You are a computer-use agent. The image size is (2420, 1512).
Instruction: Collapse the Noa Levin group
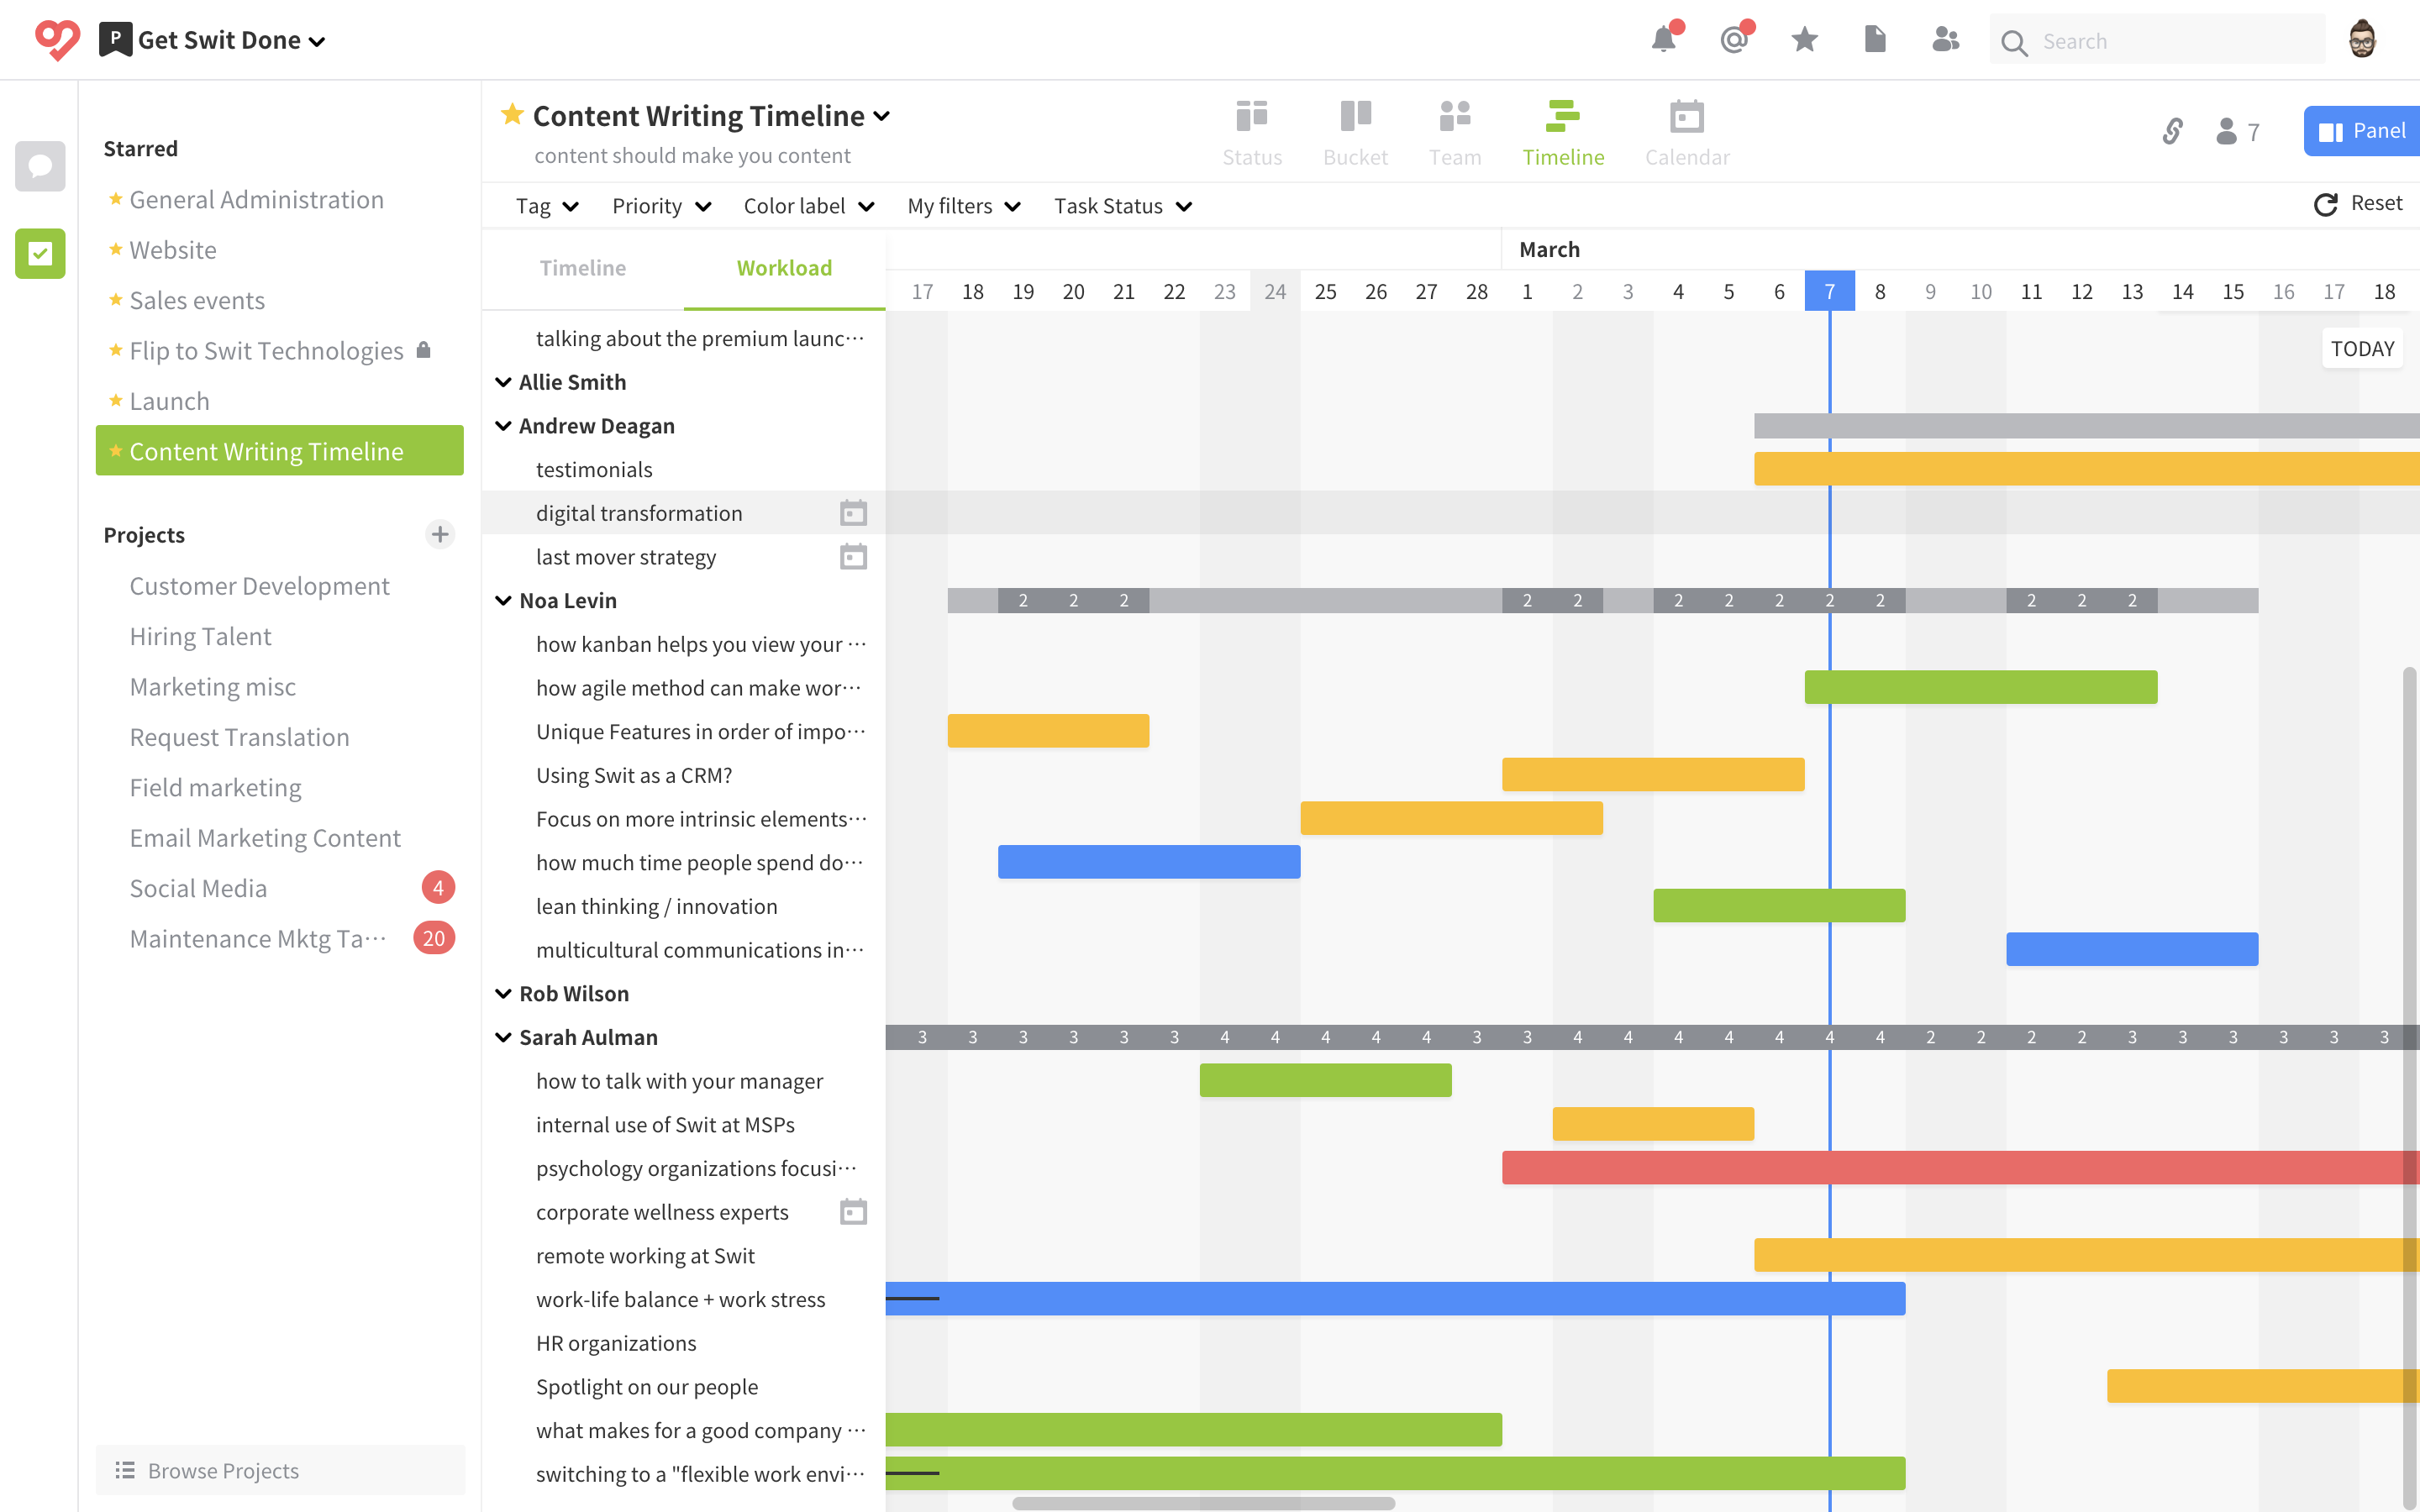[x=504, y=601]
